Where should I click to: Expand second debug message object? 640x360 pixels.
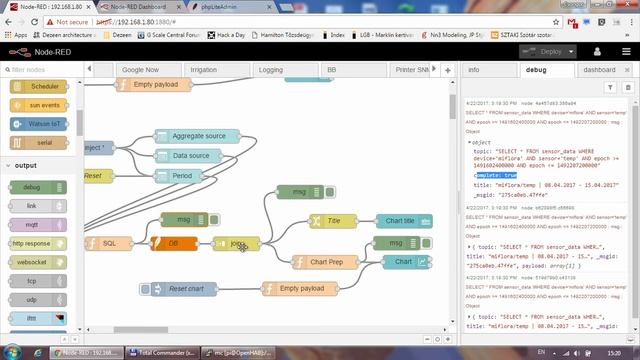coord(469,247)
